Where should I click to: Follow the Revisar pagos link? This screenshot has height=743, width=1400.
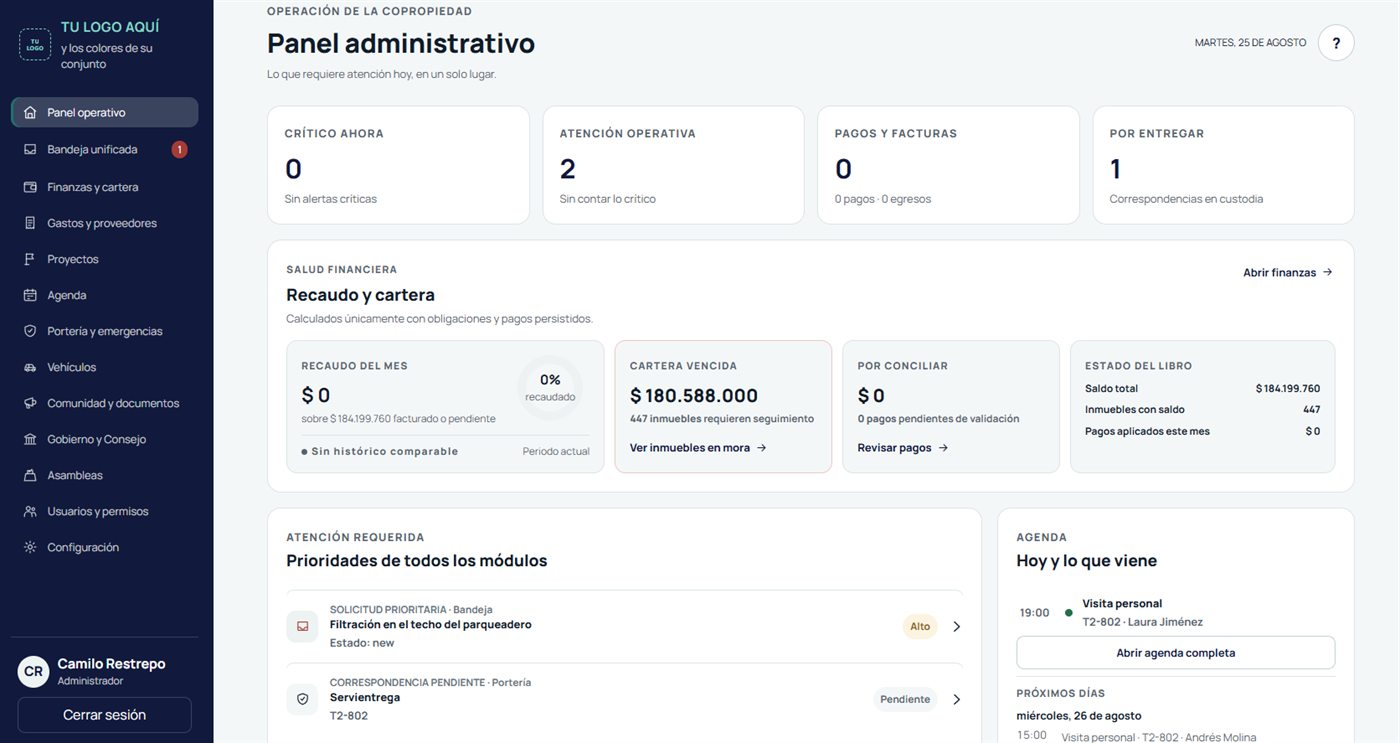coord(903,448)
